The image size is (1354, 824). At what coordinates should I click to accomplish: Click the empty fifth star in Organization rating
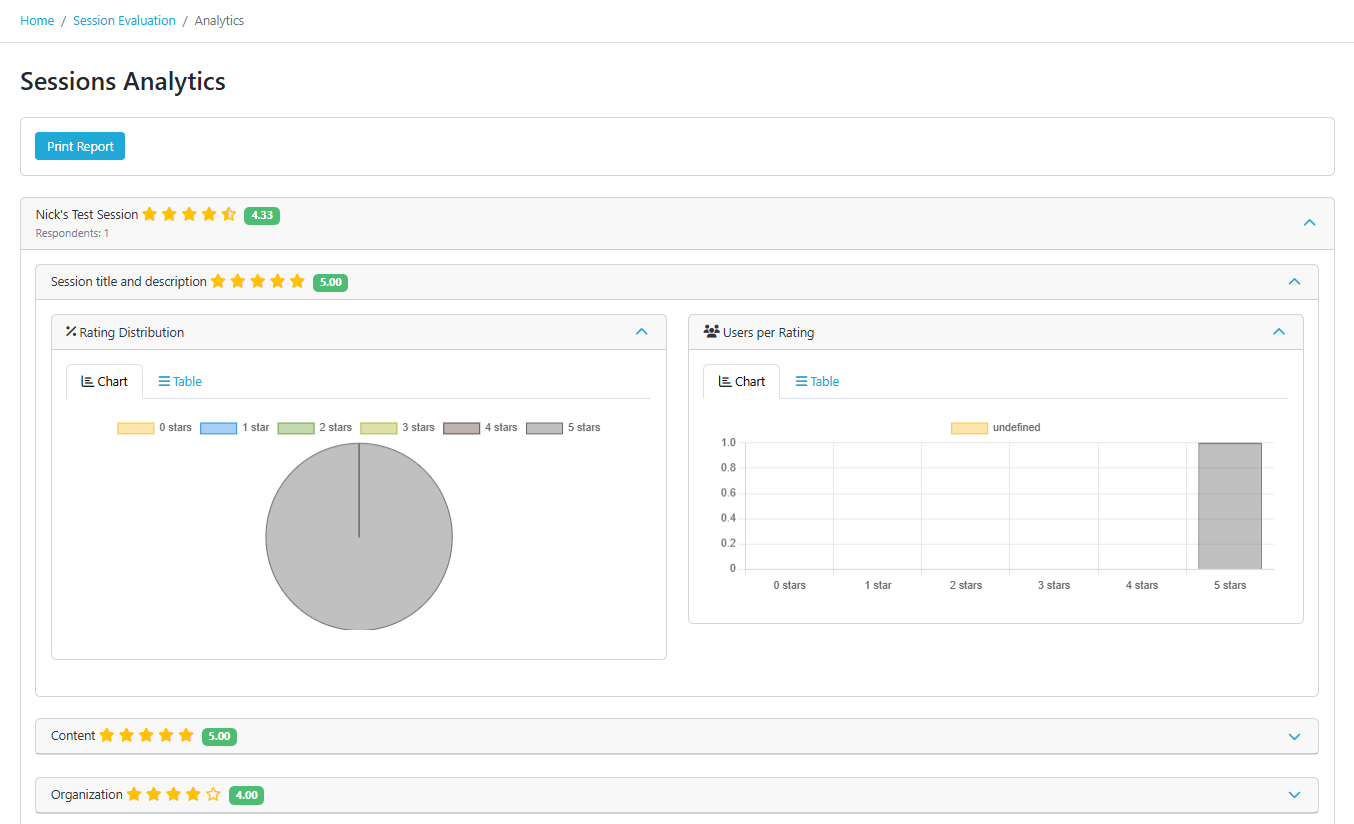(x=213, y=795)
